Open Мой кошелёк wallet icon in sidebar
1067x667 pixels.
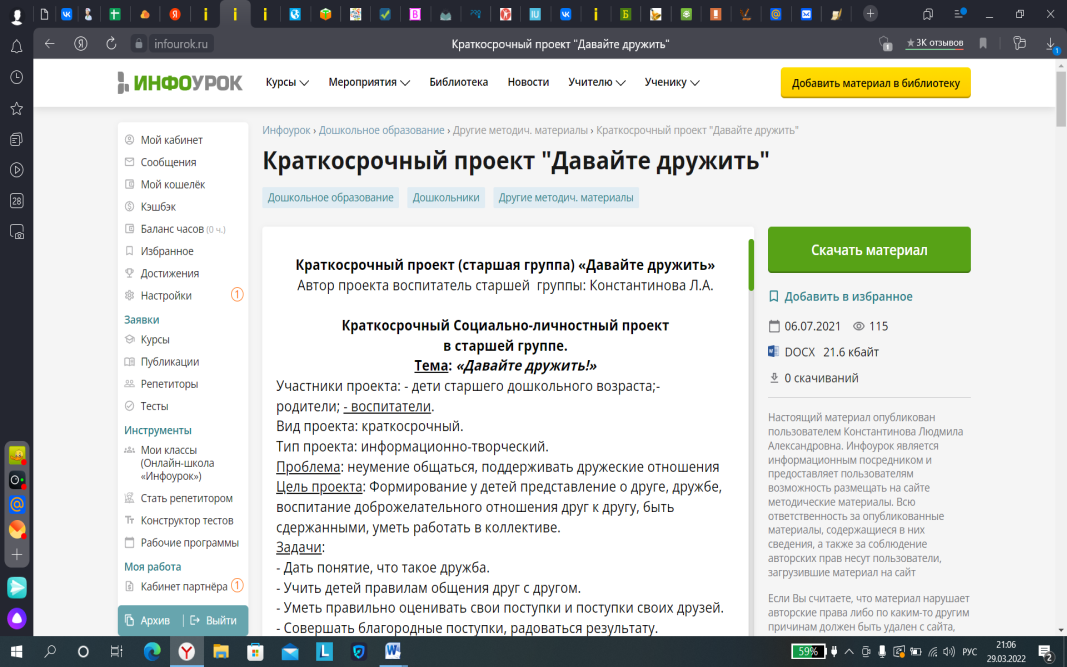(x=130, y=184)
